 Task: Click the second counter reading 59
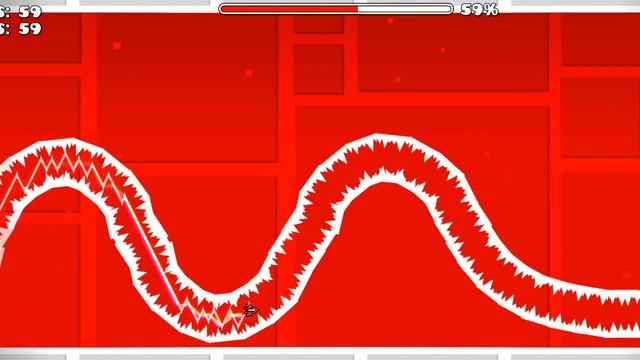pos(21,29)
